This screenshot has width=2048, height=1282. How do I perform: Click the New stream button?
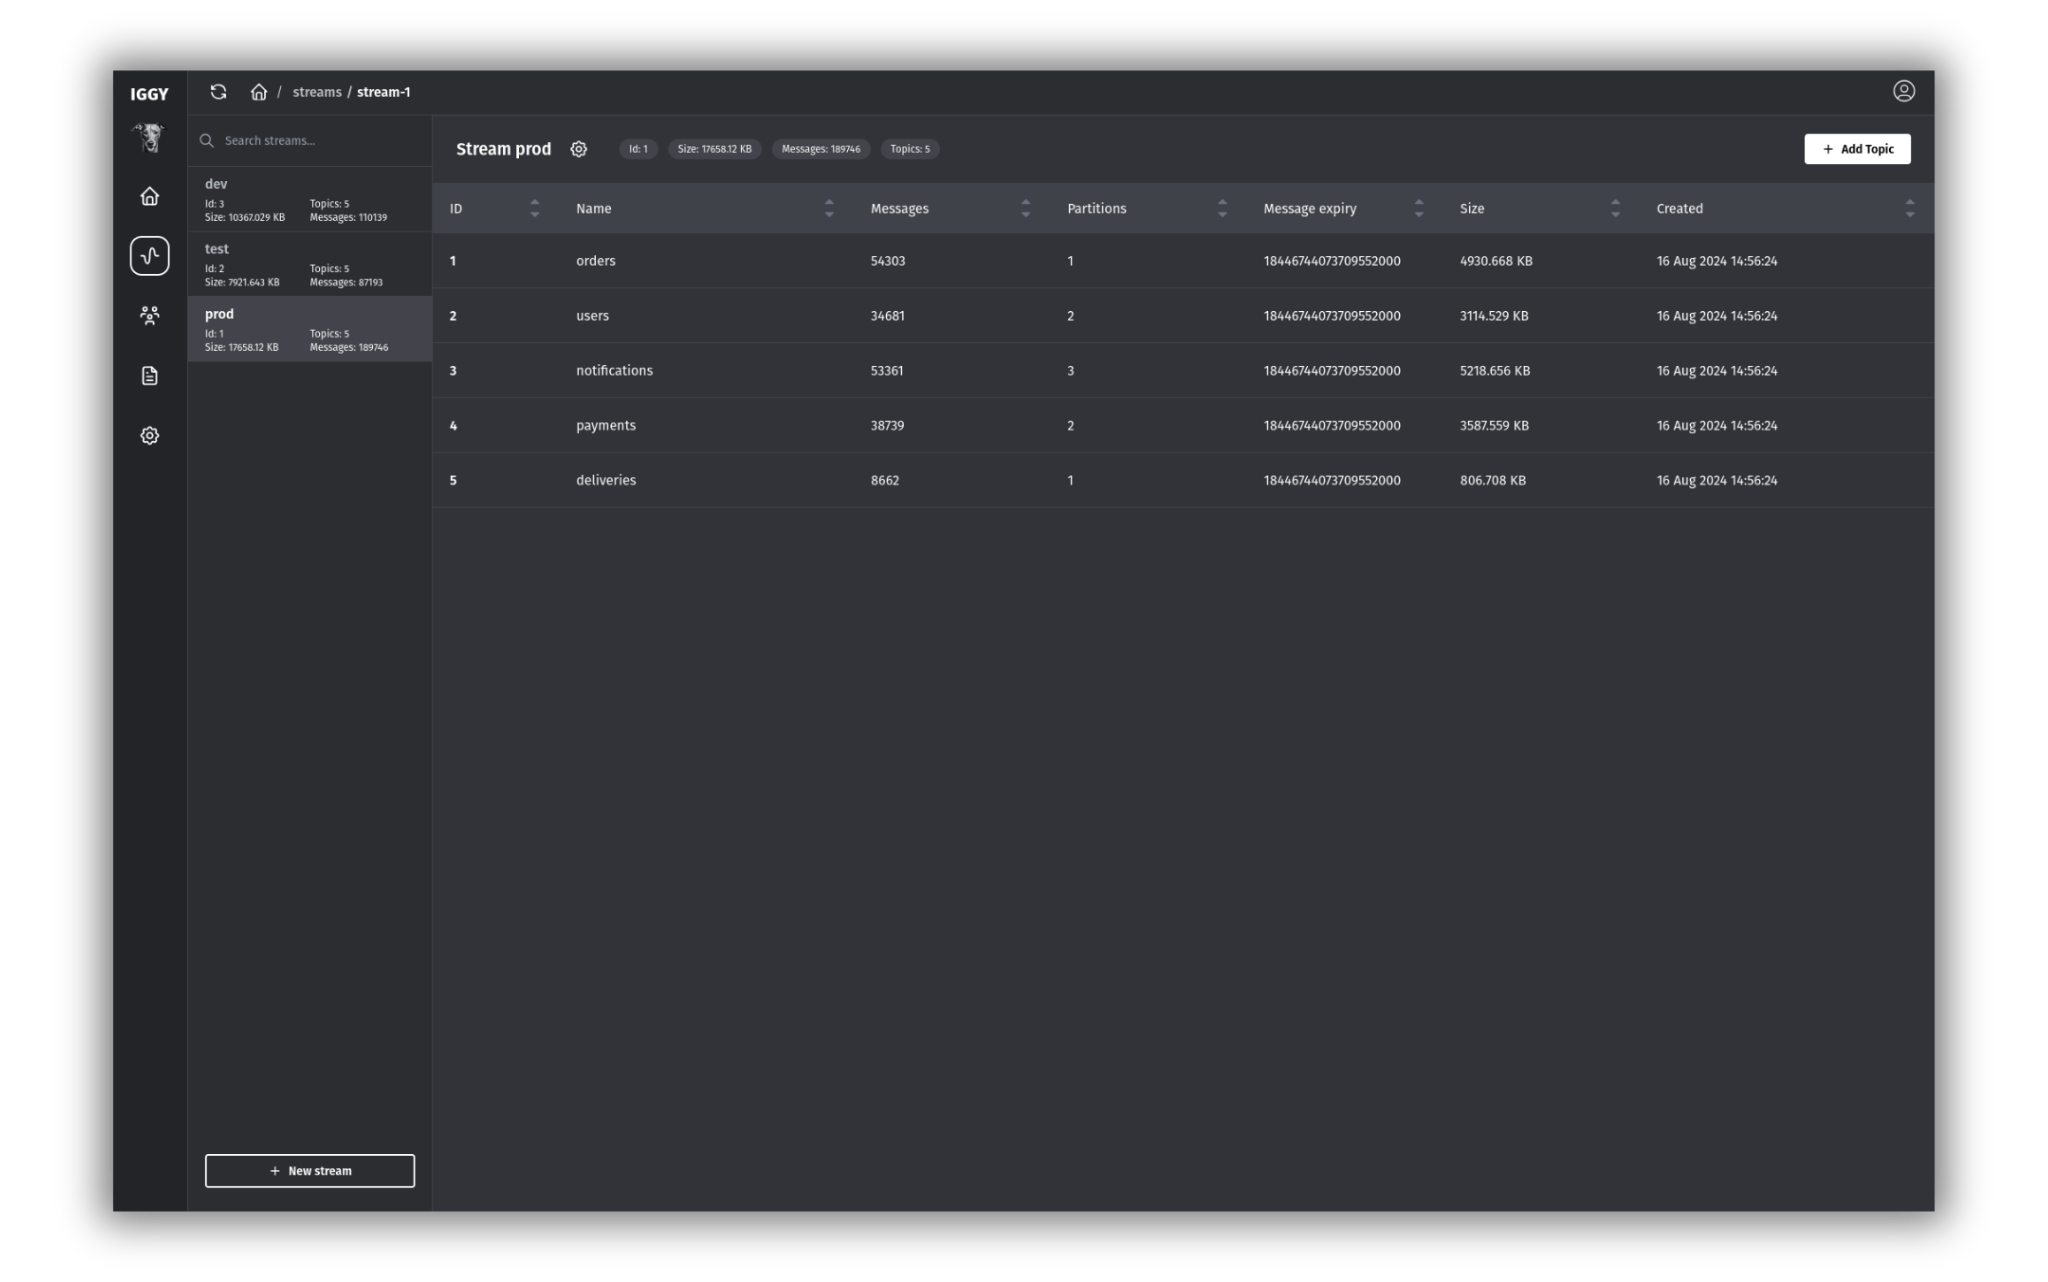point(310,1171)
